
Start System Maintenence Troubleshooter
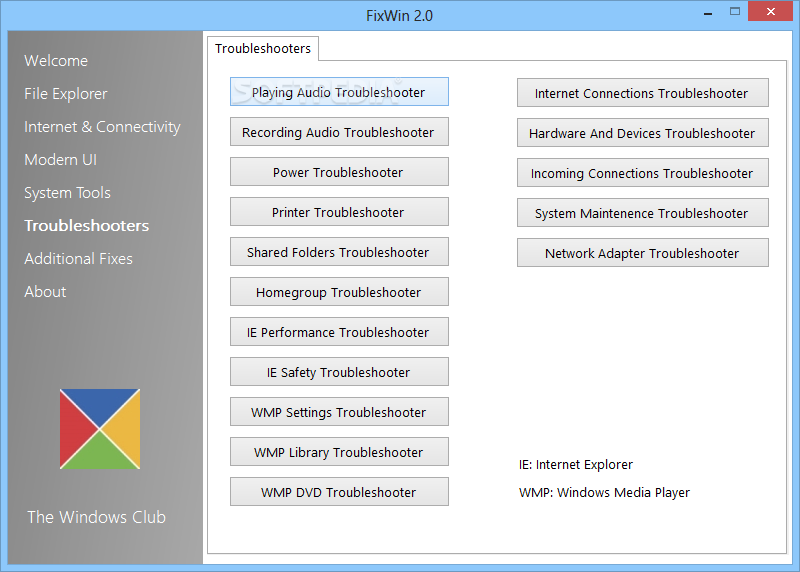(x=643, y=213)
